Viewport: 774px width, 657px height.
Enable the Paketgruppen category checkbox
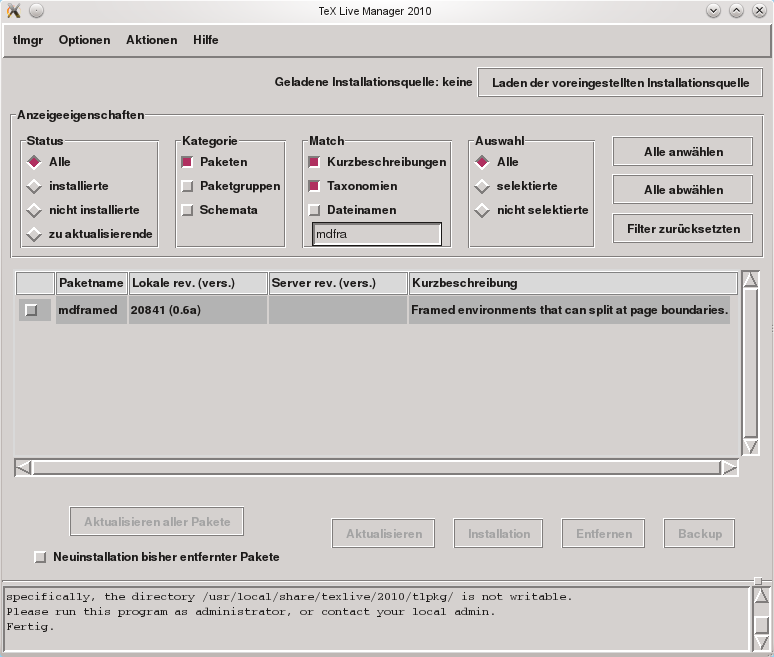point(187,186)
